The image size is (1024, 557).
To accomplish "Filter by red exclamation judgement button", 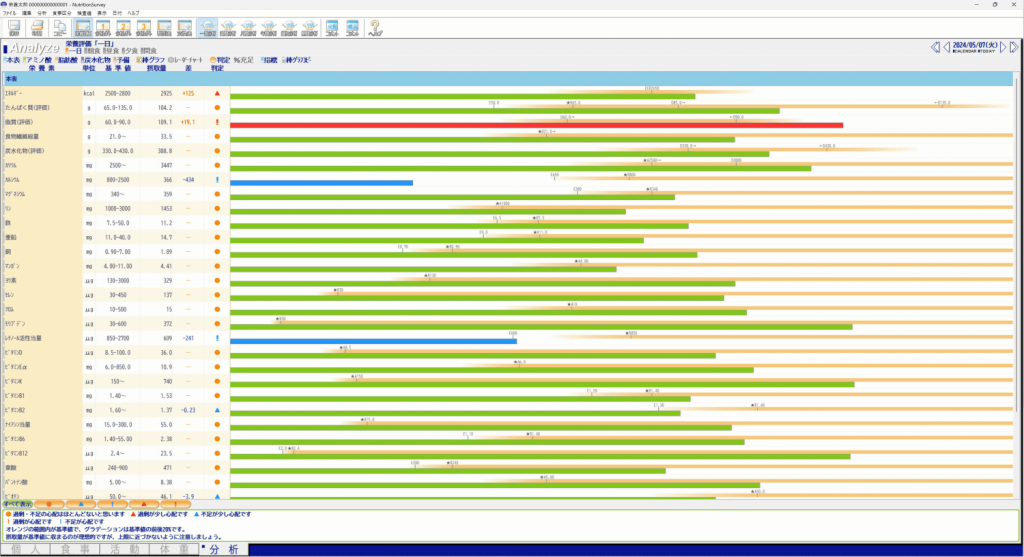I will coord(175,504).
